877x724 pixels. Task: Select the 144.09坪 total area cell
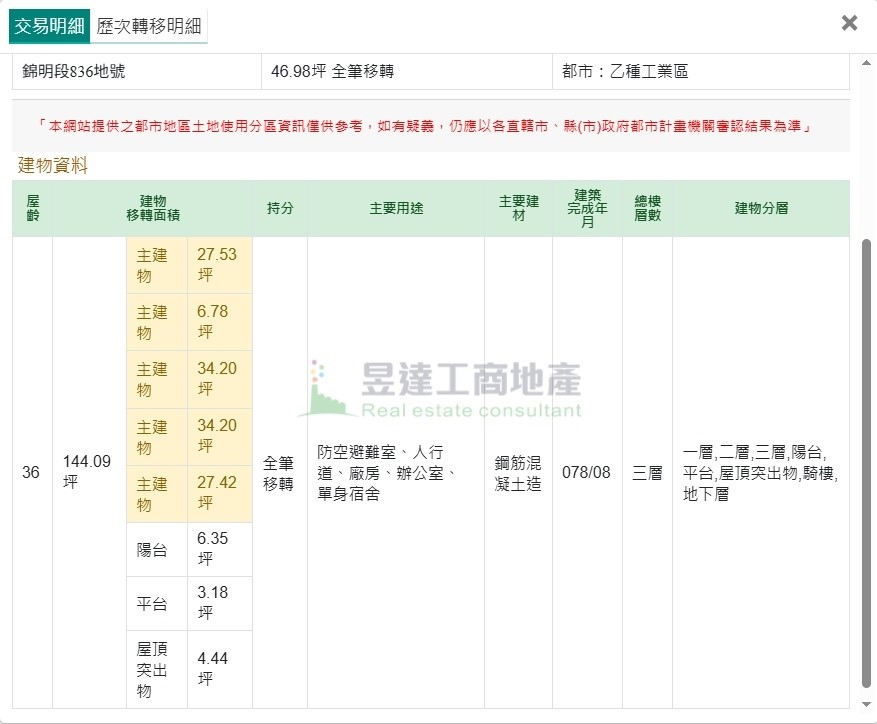pyautogui.click(x=88, y=472)
